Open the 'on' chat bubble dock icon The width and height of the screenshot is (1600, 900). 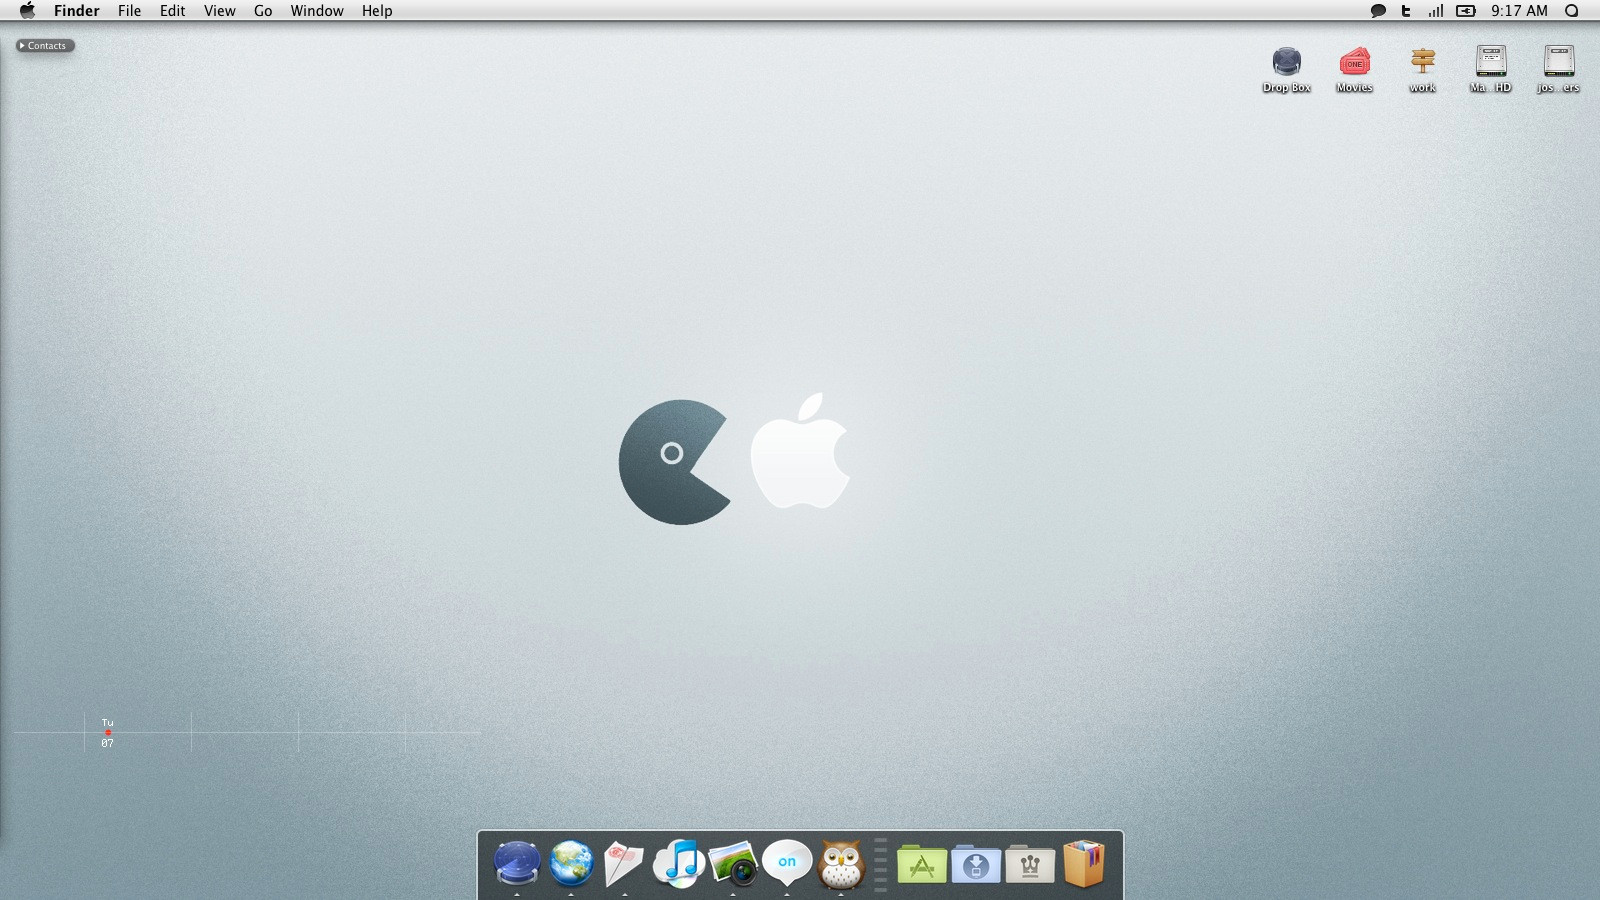[787, 863]
